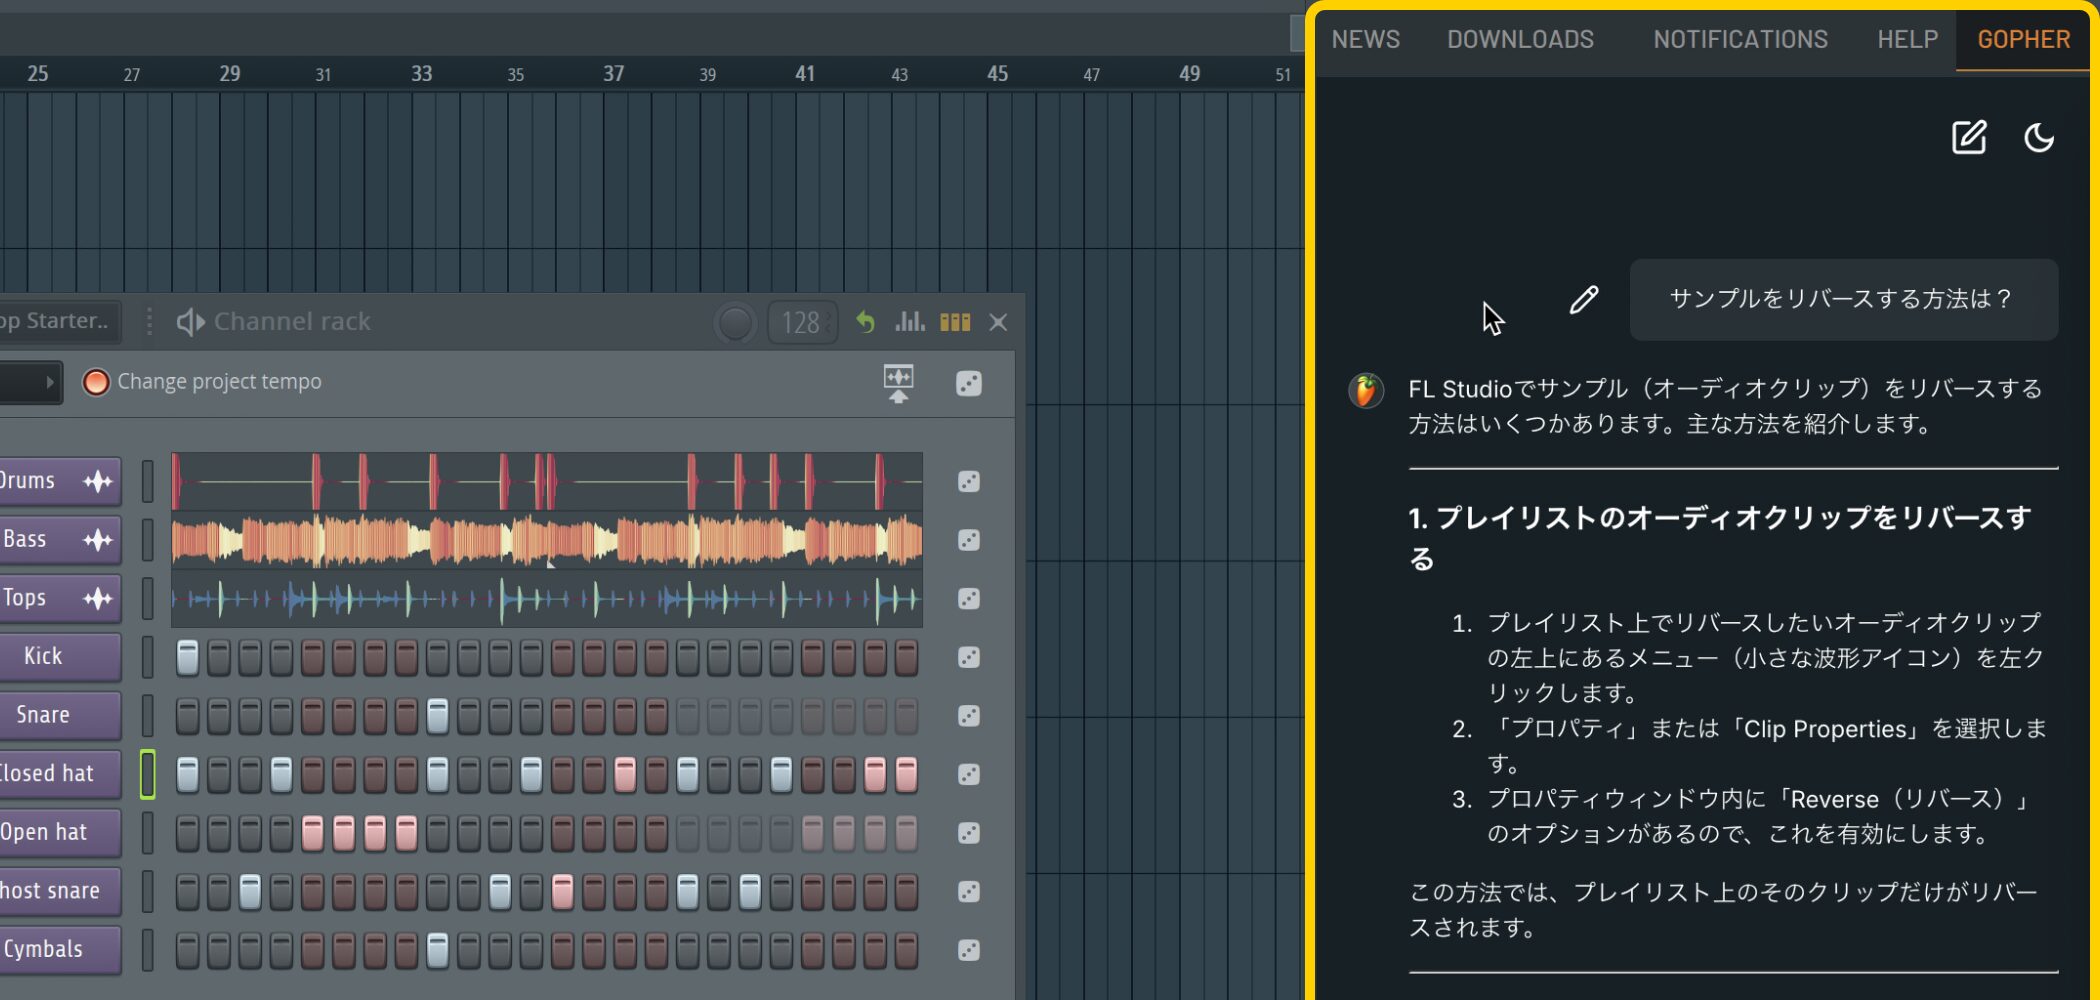Open graph editor bars icon in Channel rack
Viewport: 2100px width, 1000px height.
[x=909, y=322]
